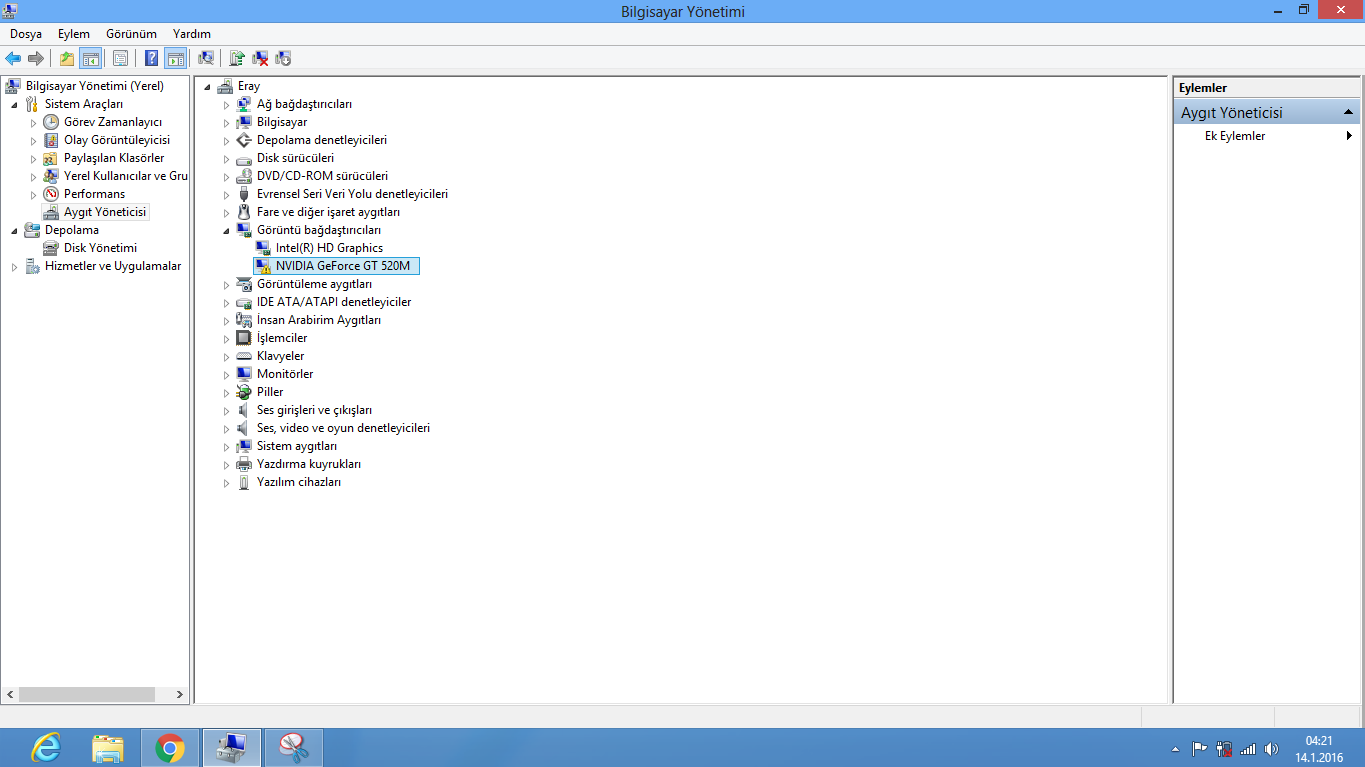Click the Bilgisayar device category icon

point(244,122)
